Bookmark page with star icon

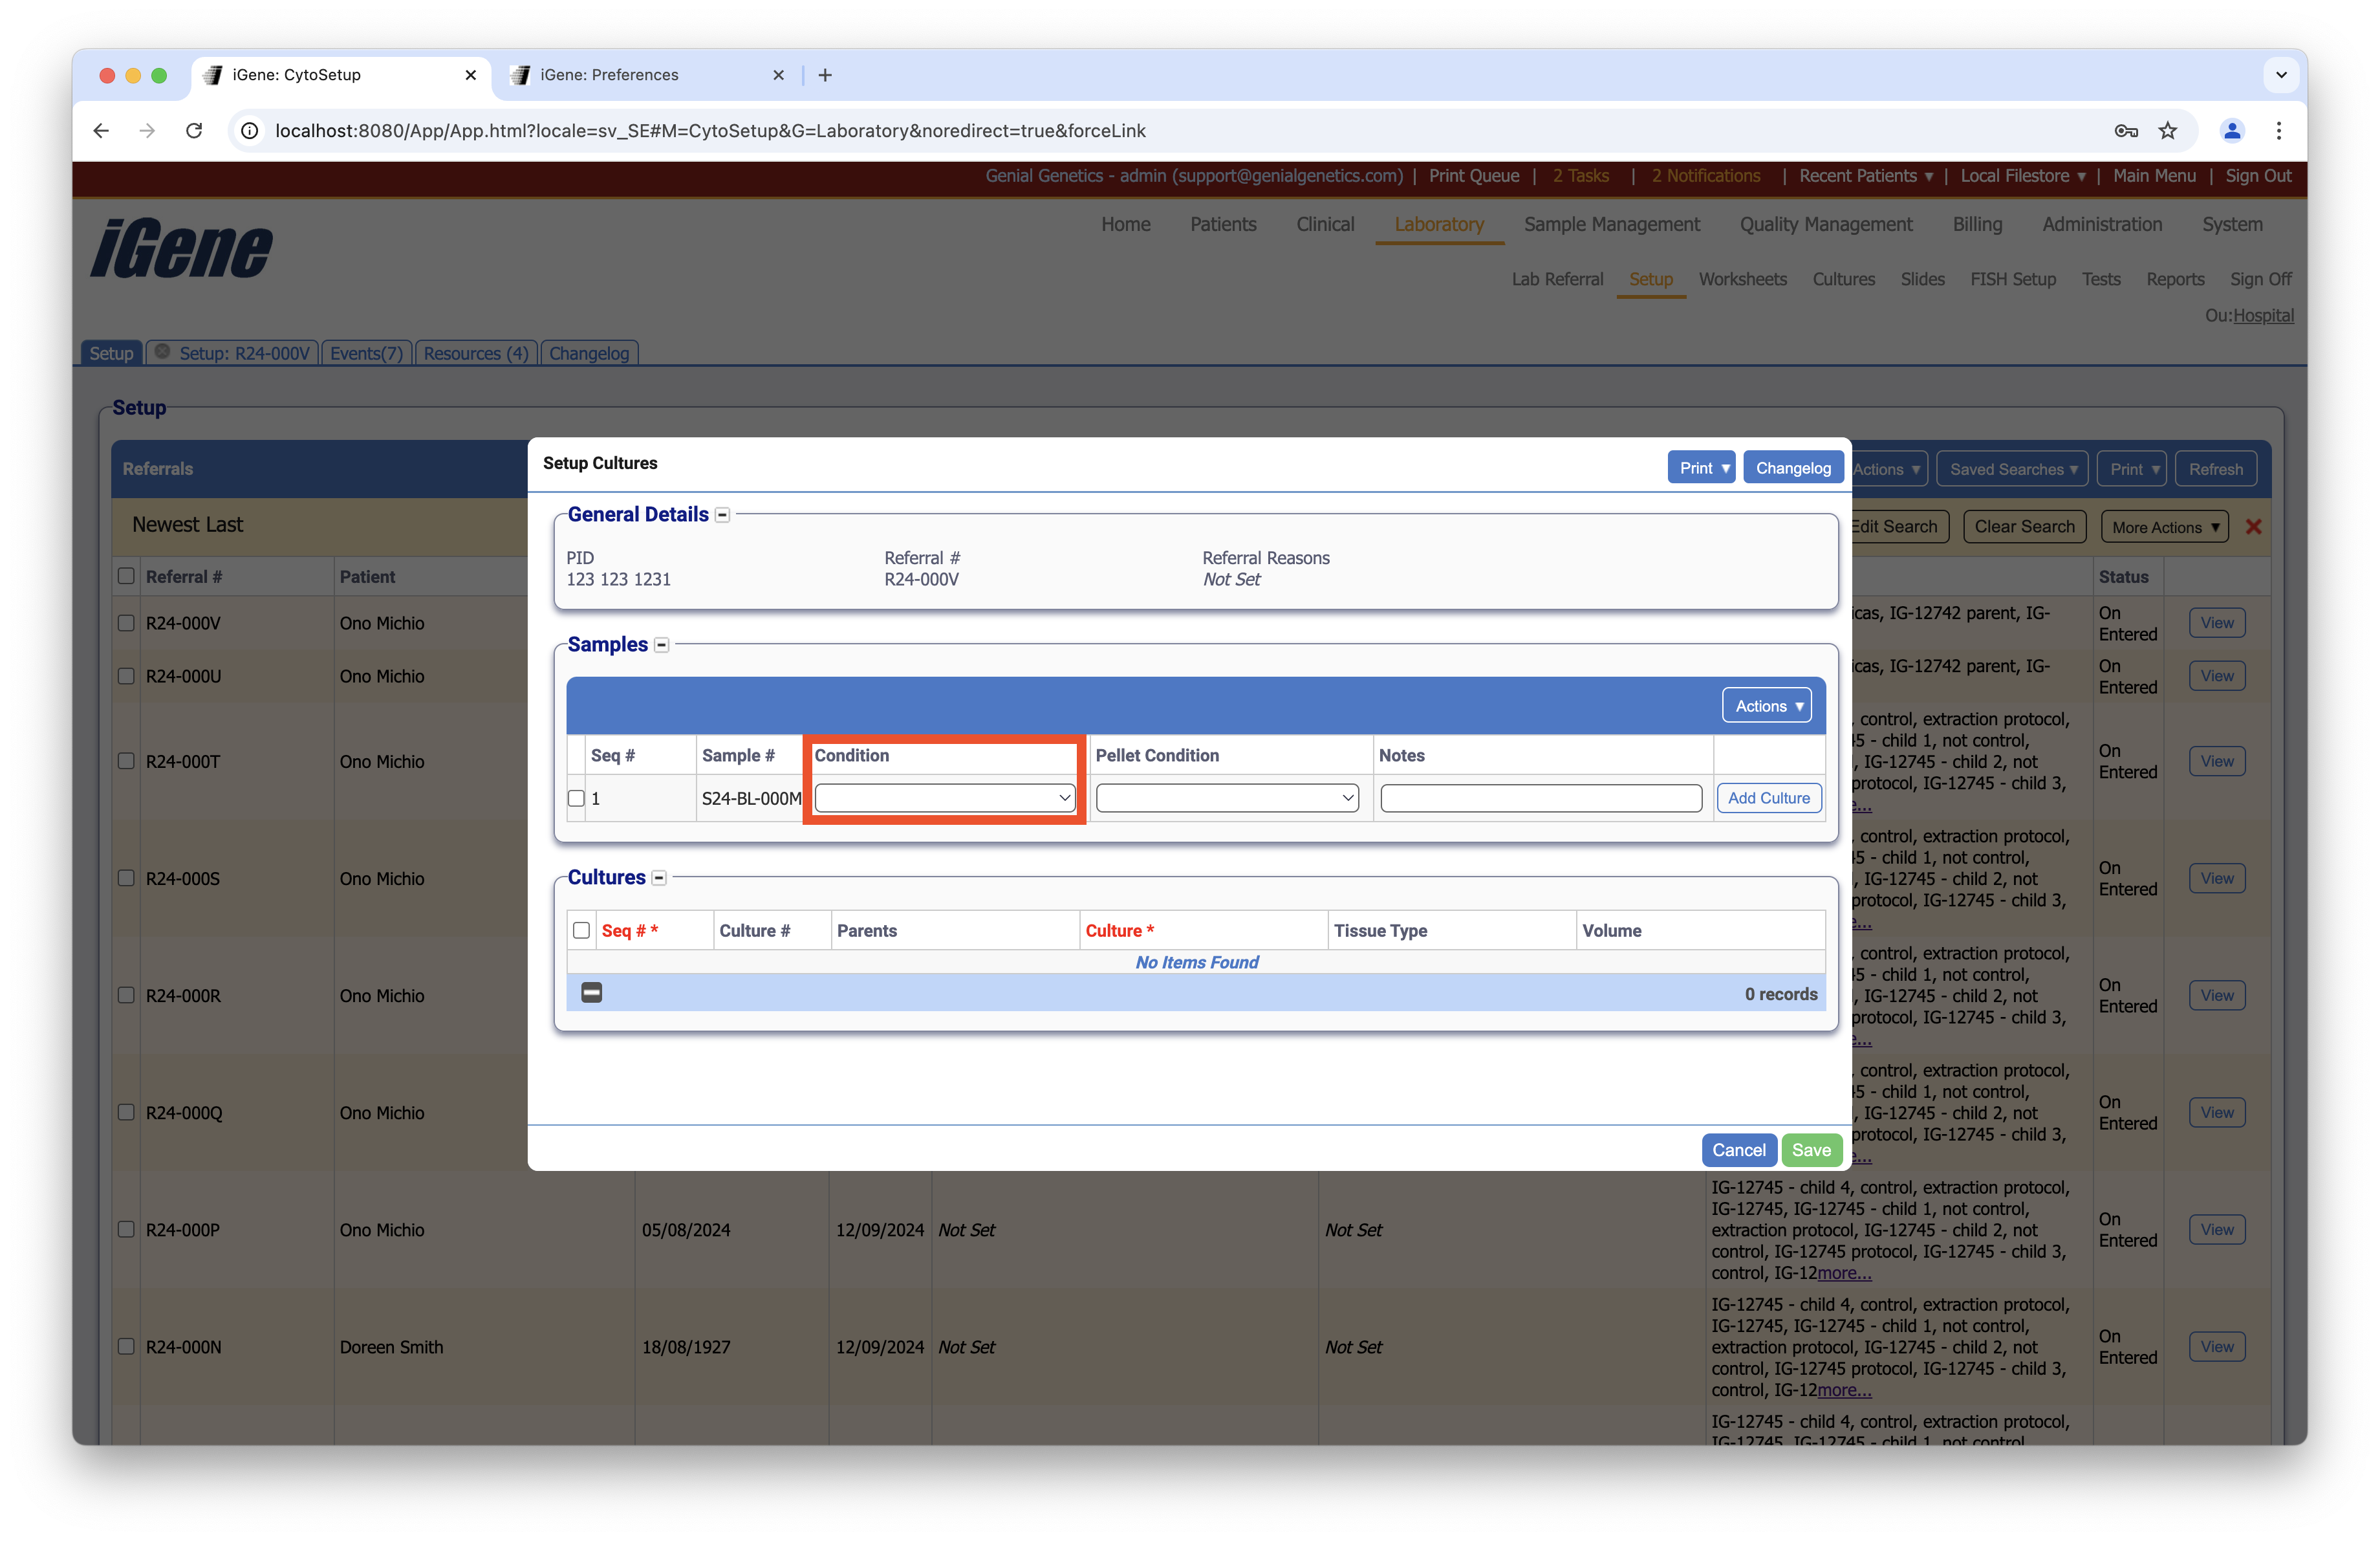click(2167, 131)
